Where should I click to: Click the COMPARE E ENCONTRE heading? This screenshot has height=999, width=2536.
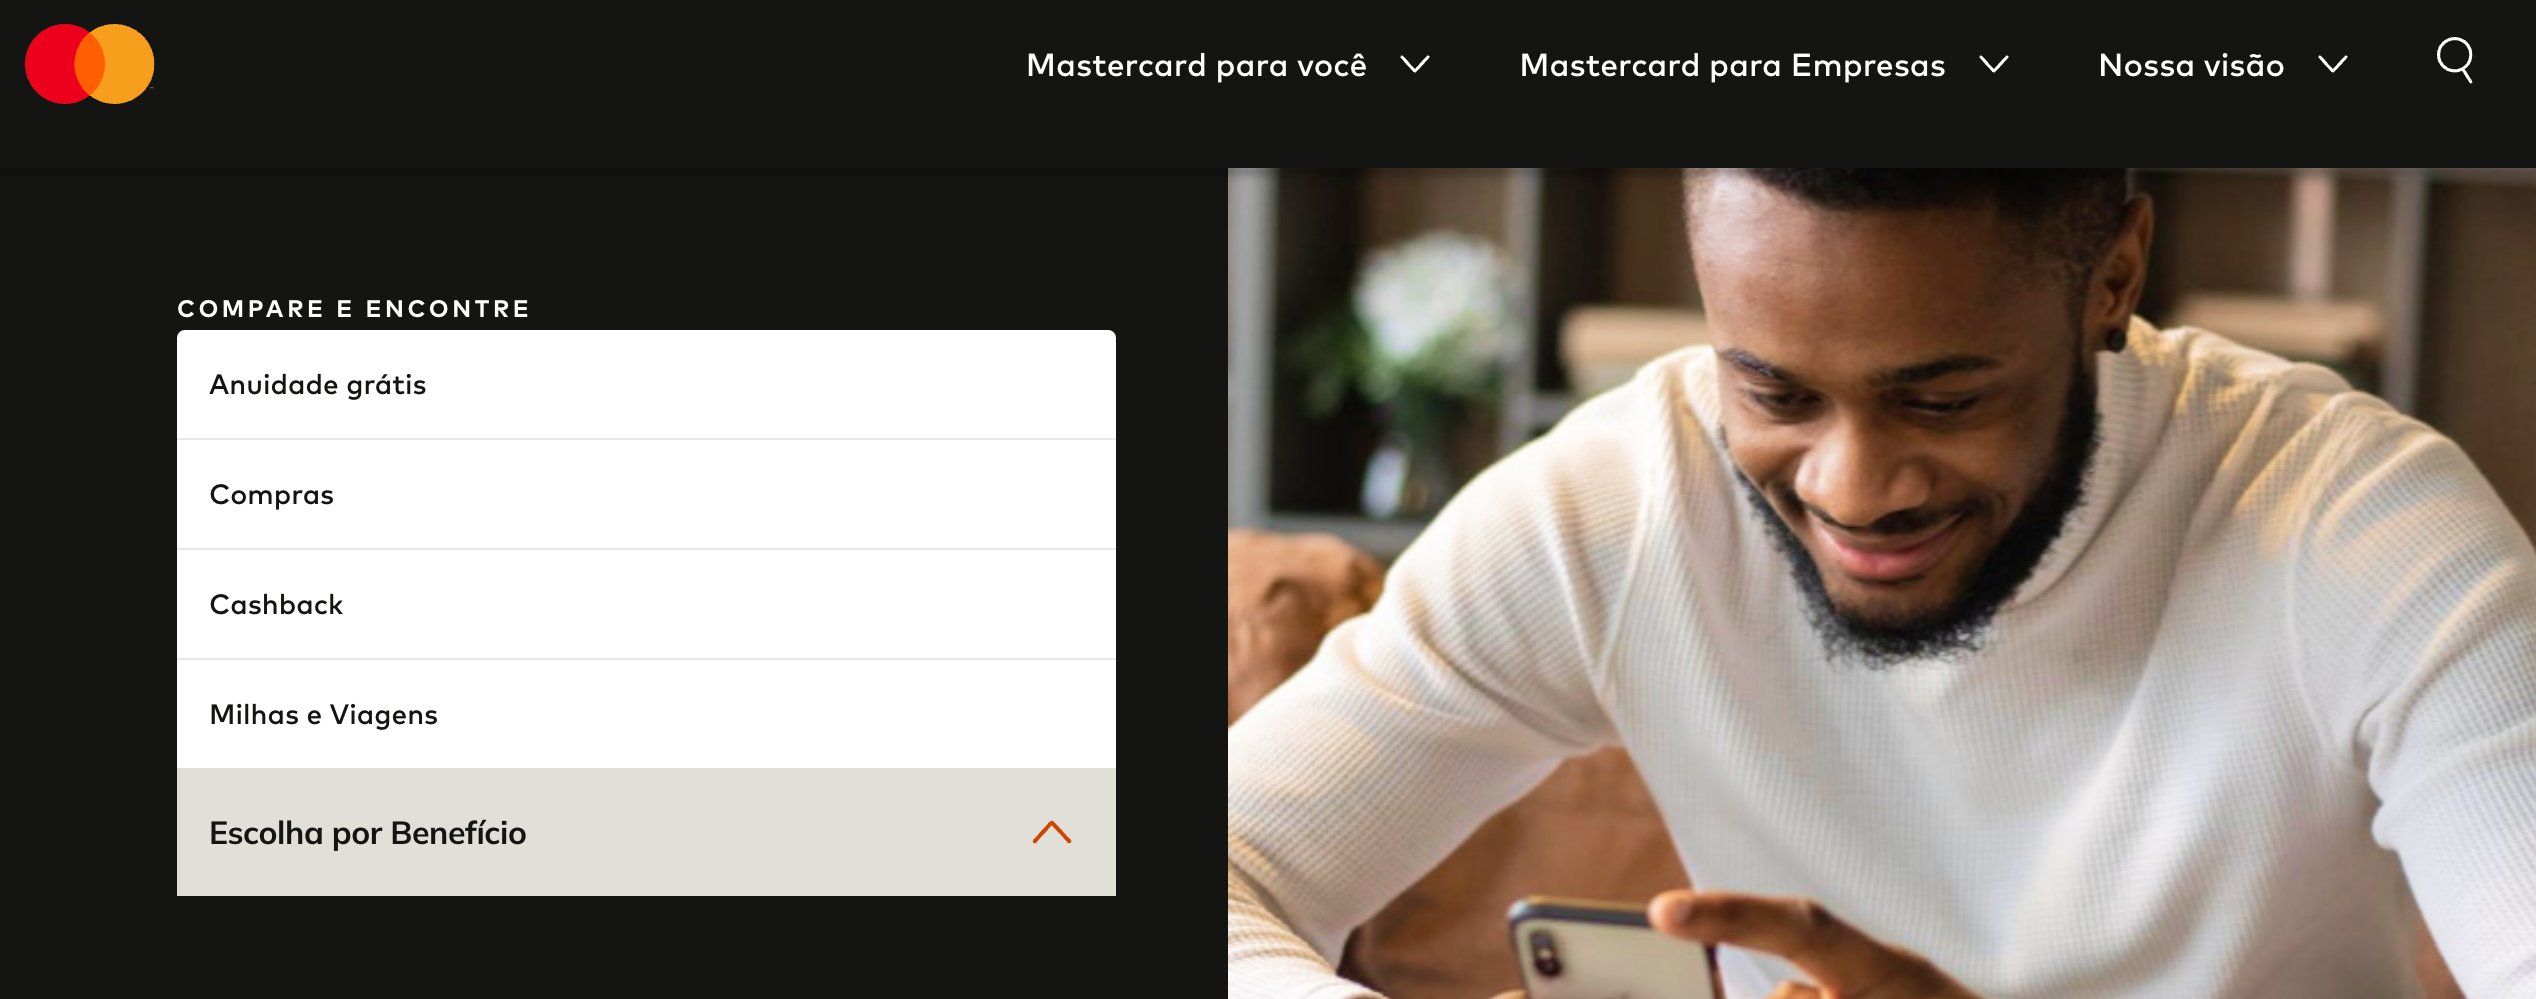point(353,308)
